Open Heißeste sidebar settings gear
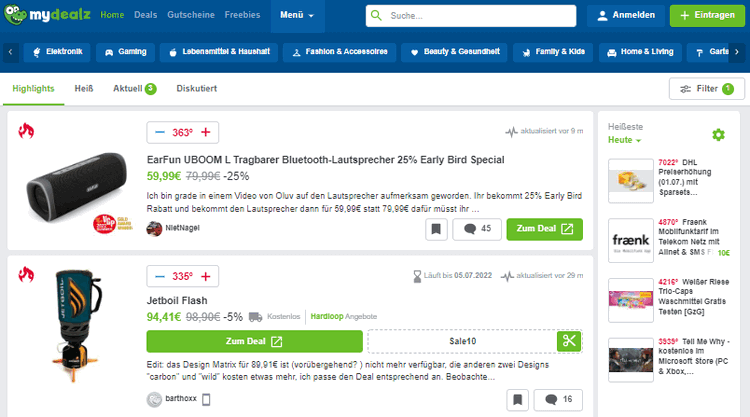Image resolution: width=750 pixels, height=417 pixels. (x=718, y=135)
